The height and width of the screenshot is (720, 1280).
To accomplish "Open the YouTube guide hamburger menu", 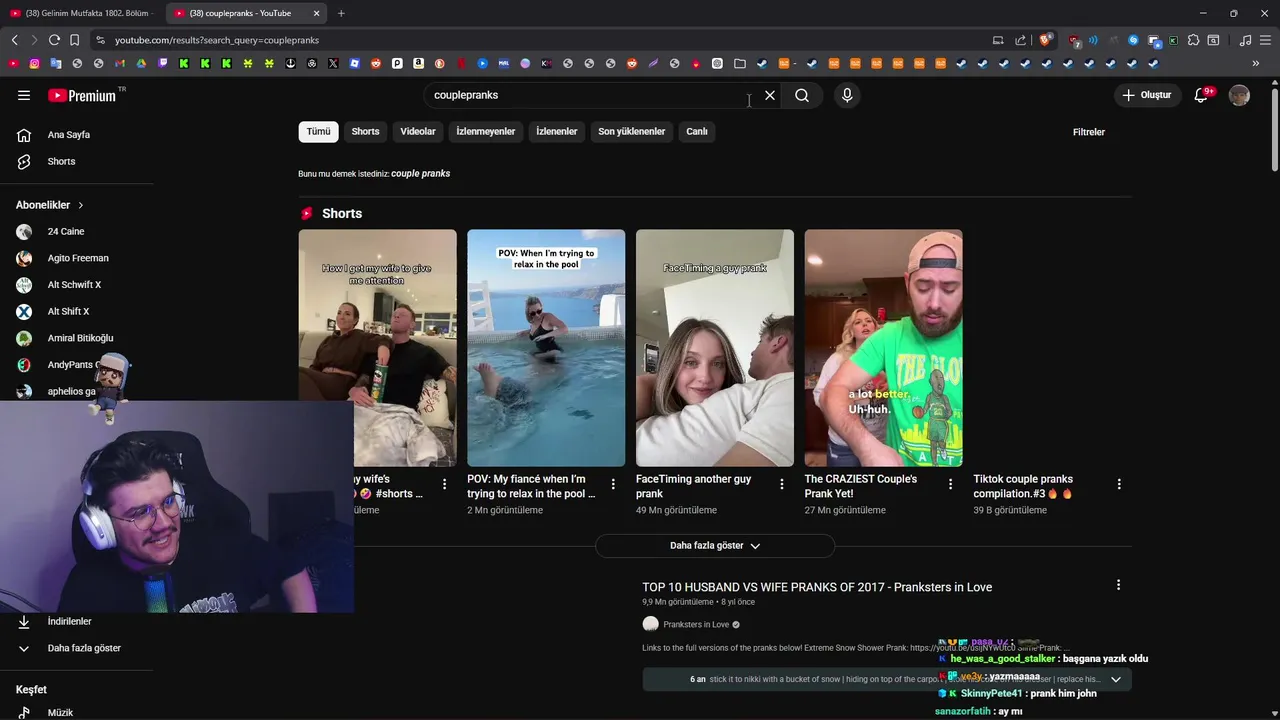I will (x=24, y=95).
